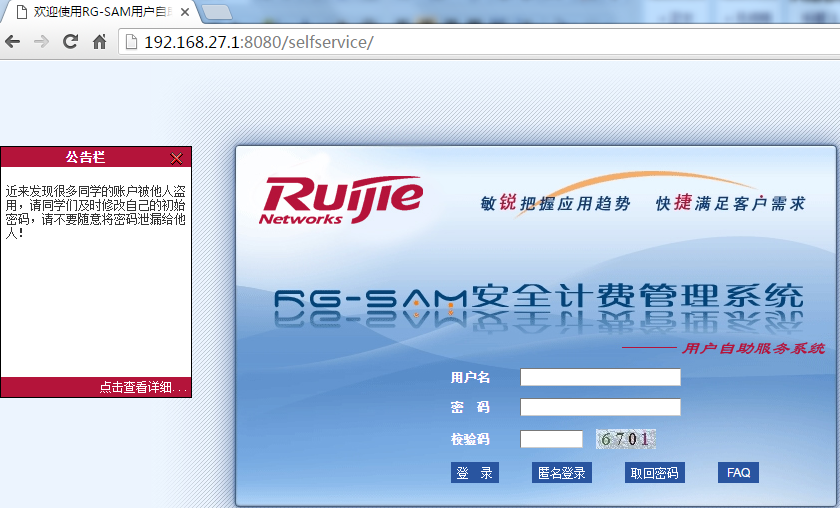Click the address bar URL
Image resolution: width=840 pixels, height=508 pixels.
pyautogui.click(x=260, y=42)
